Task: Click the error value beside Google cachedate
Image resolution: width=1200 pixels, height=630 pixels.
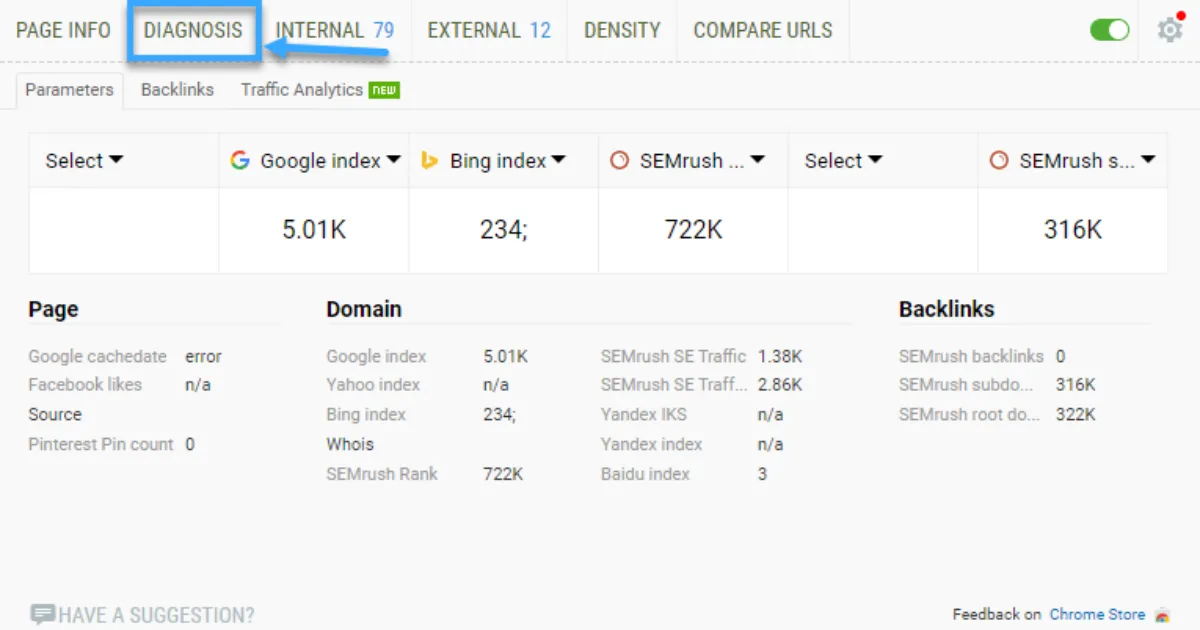Action: click(203, 356)
